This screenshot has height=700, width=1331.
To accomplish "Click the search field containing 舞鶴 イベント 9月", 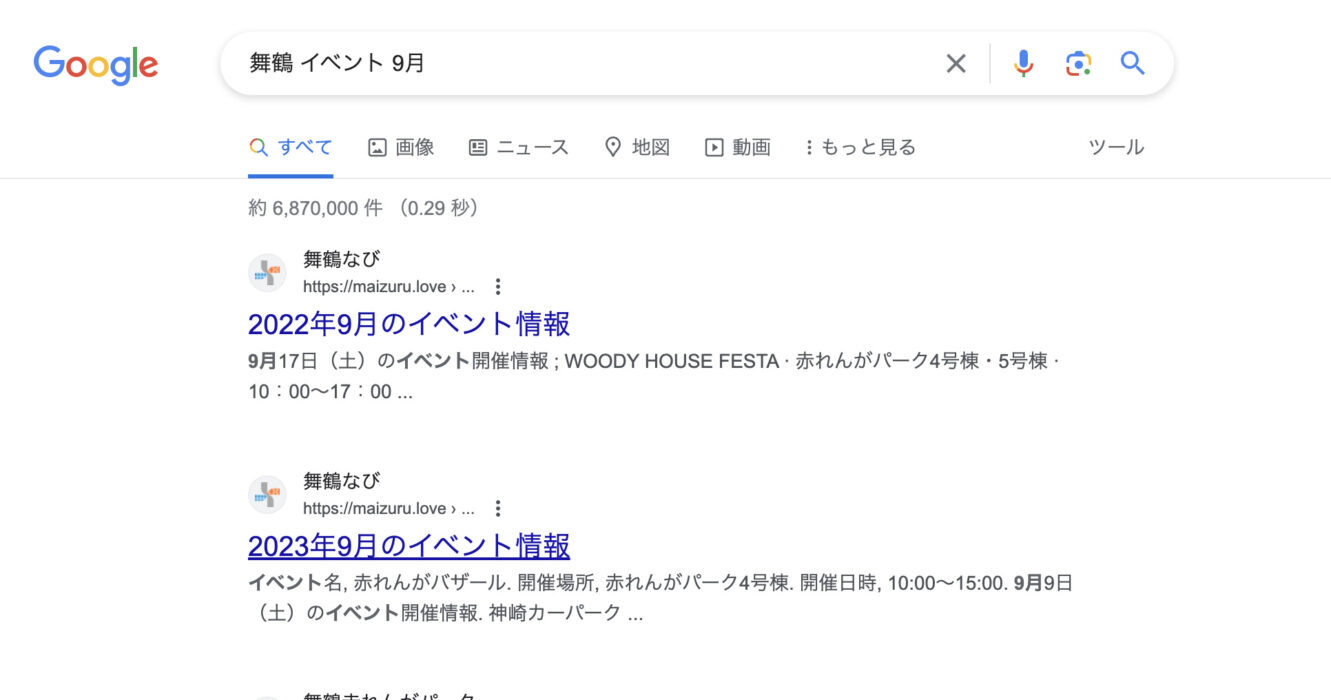I will [x=580, y=64].
